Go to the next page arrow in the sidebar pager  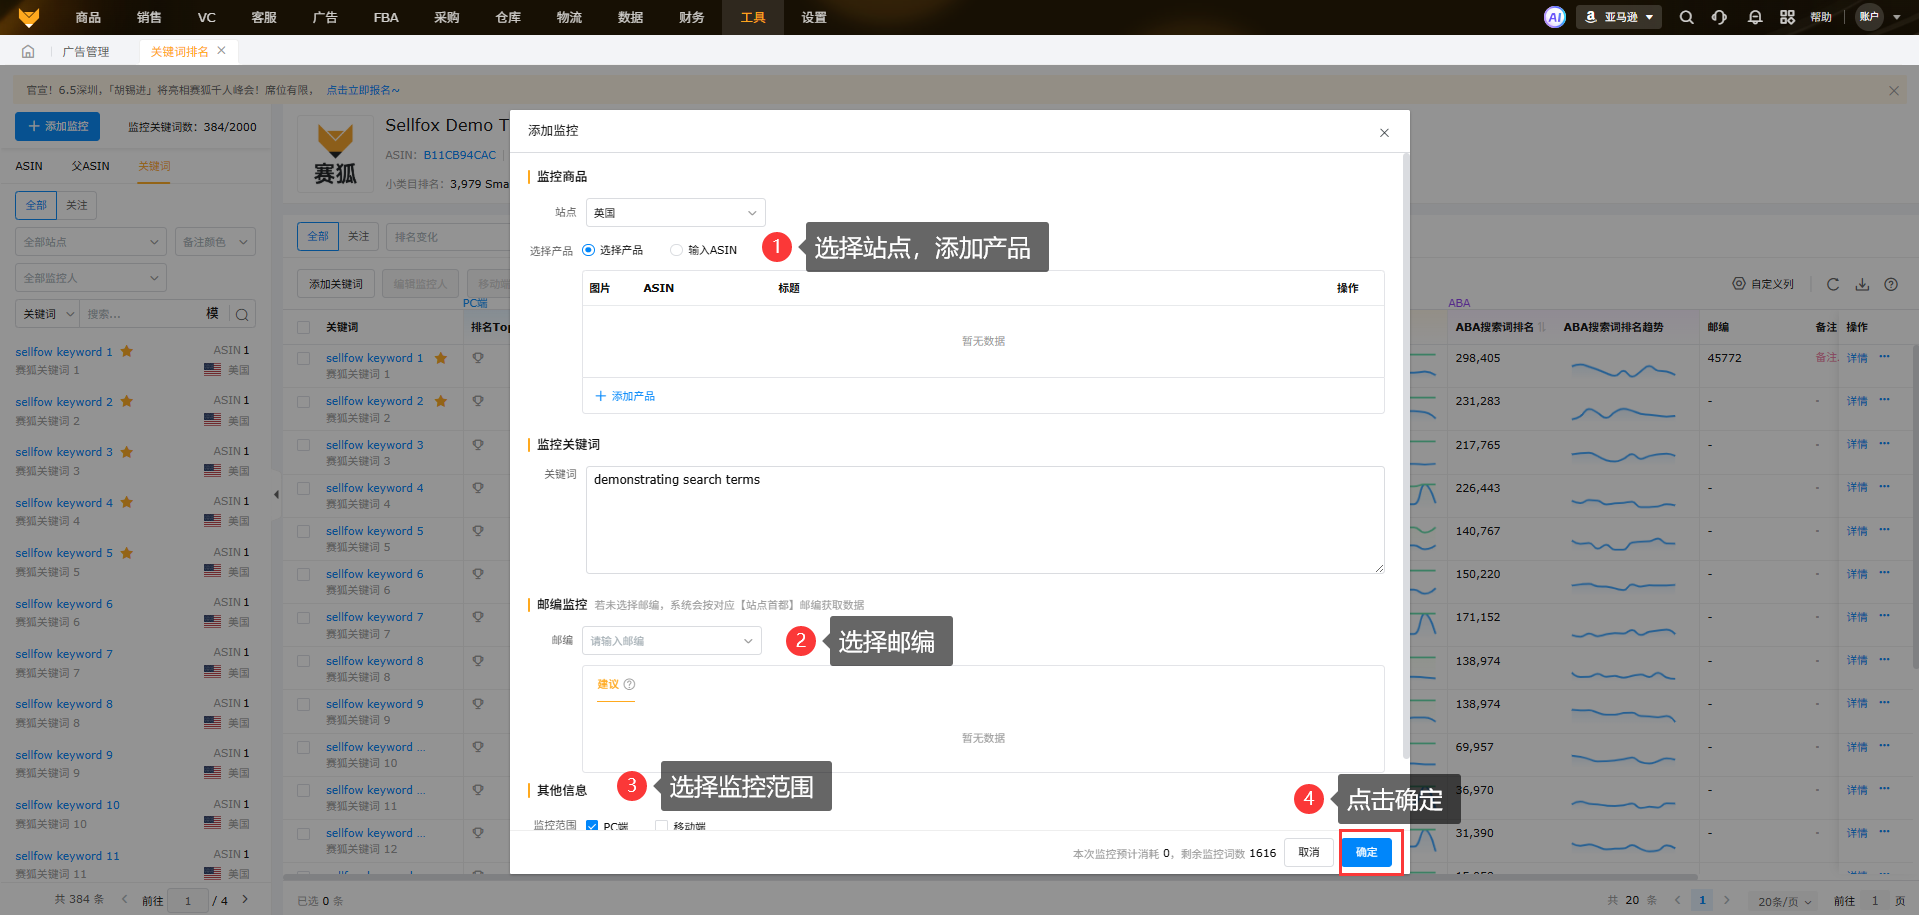pos(245,899)
